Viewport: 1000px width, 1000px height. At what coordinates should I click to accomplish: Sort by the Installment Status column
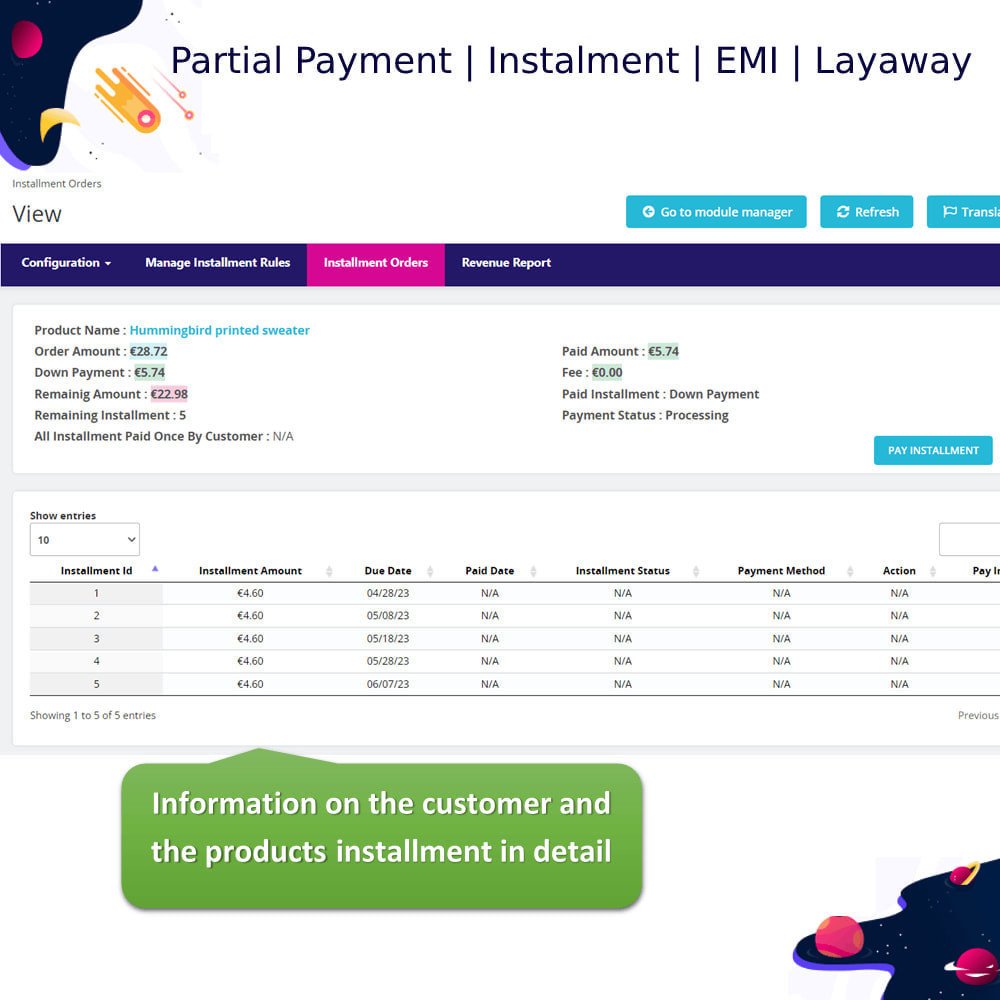pyautogui.click(x=623, y=571)
